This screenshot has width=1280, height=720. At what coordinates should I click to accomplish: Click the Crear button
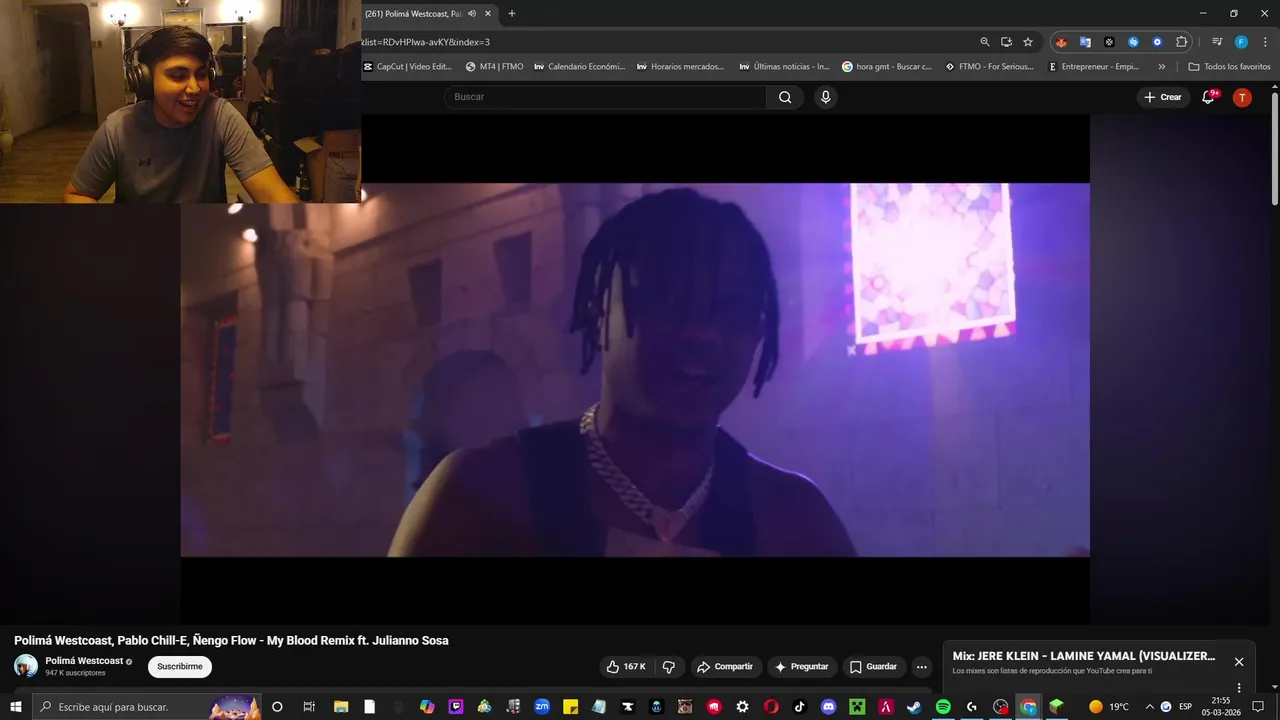(1163, 97)
